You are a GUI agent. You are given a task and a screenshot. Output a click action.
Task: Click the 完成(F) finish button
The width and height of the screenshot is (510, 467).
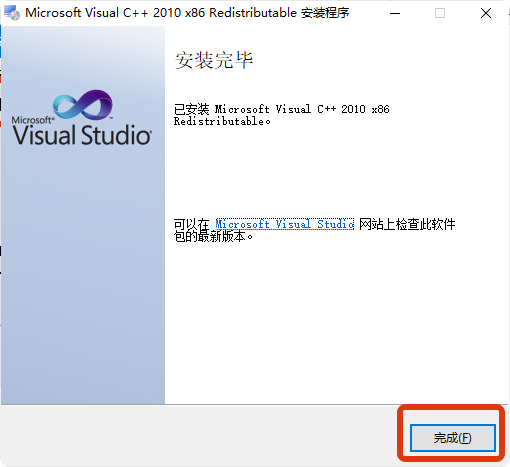coord(453,438)
